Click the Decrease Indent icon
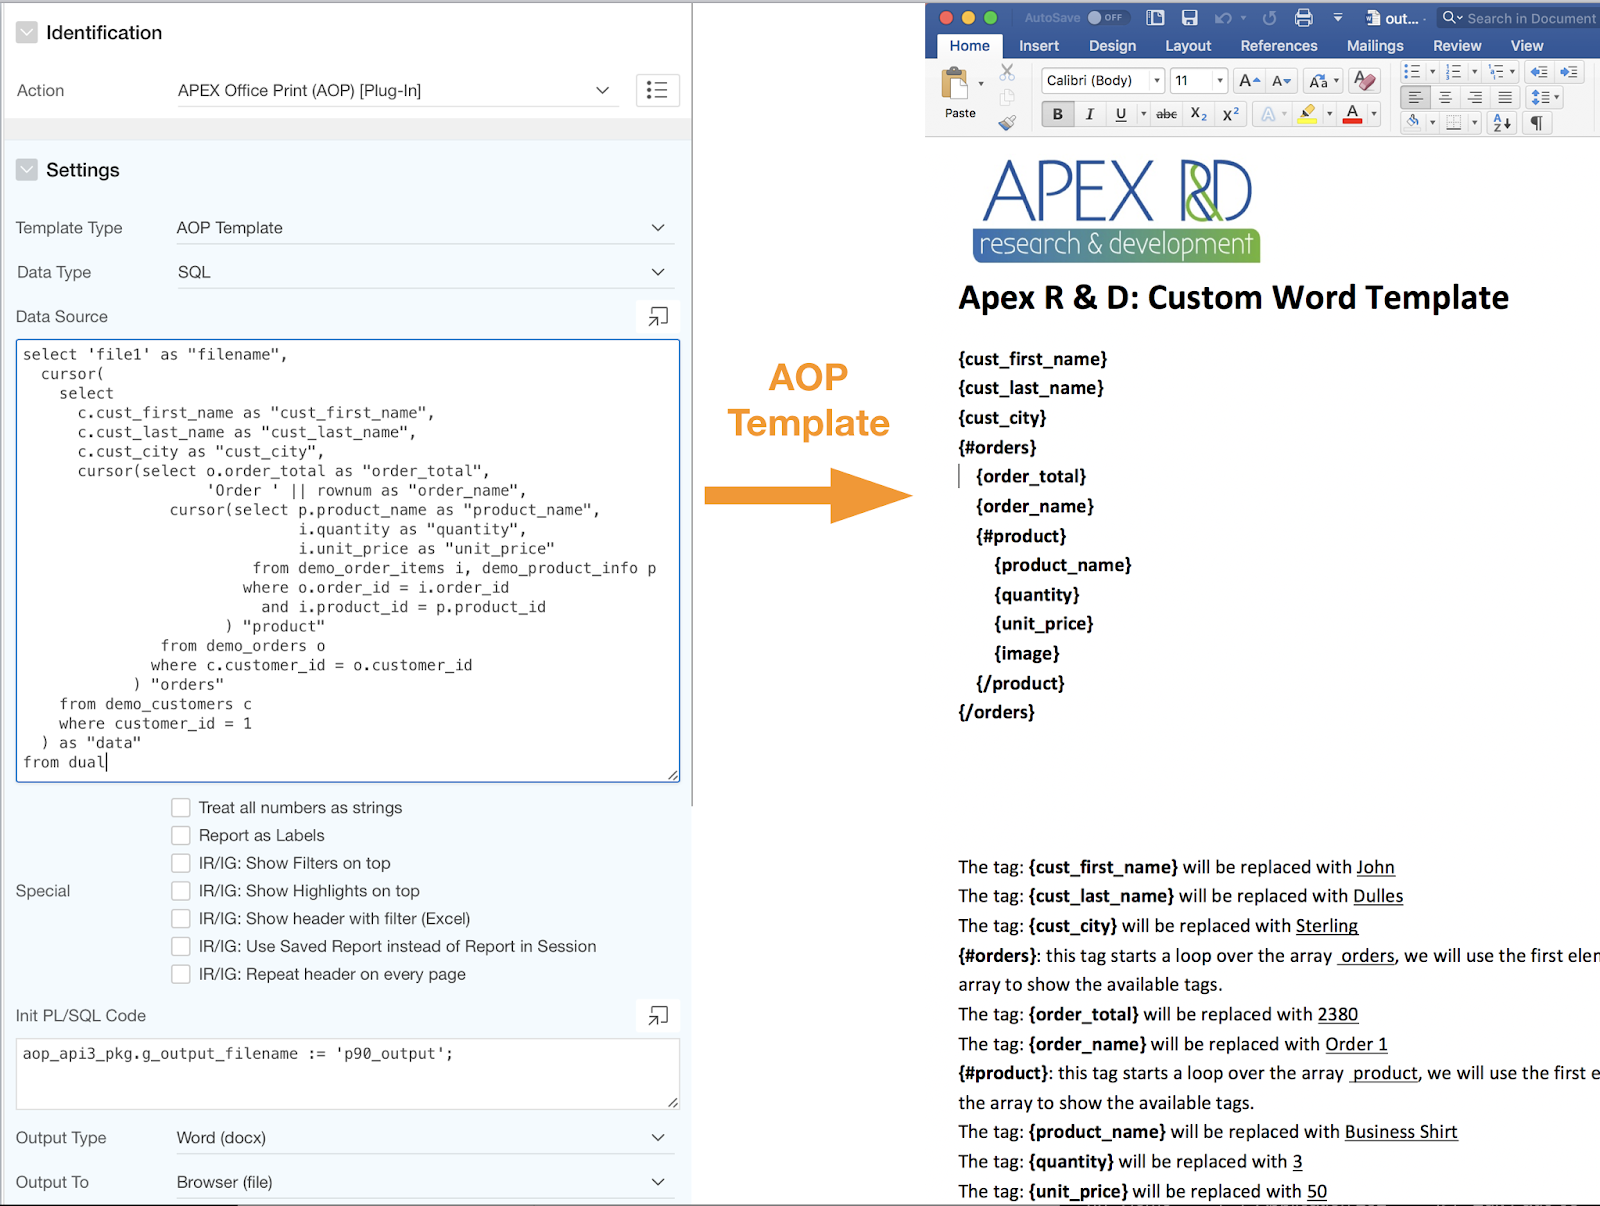Viewport: 1600px width, 1206px height. tap(1539, 71)
